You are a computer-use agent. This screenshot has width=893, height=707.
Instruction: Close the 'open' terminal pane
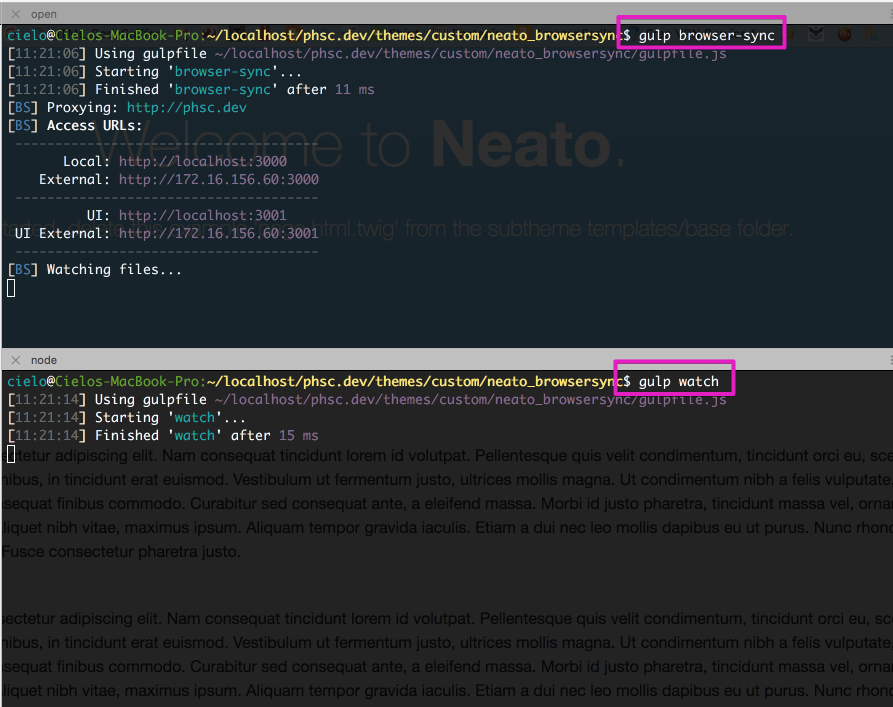coord(15,14)
